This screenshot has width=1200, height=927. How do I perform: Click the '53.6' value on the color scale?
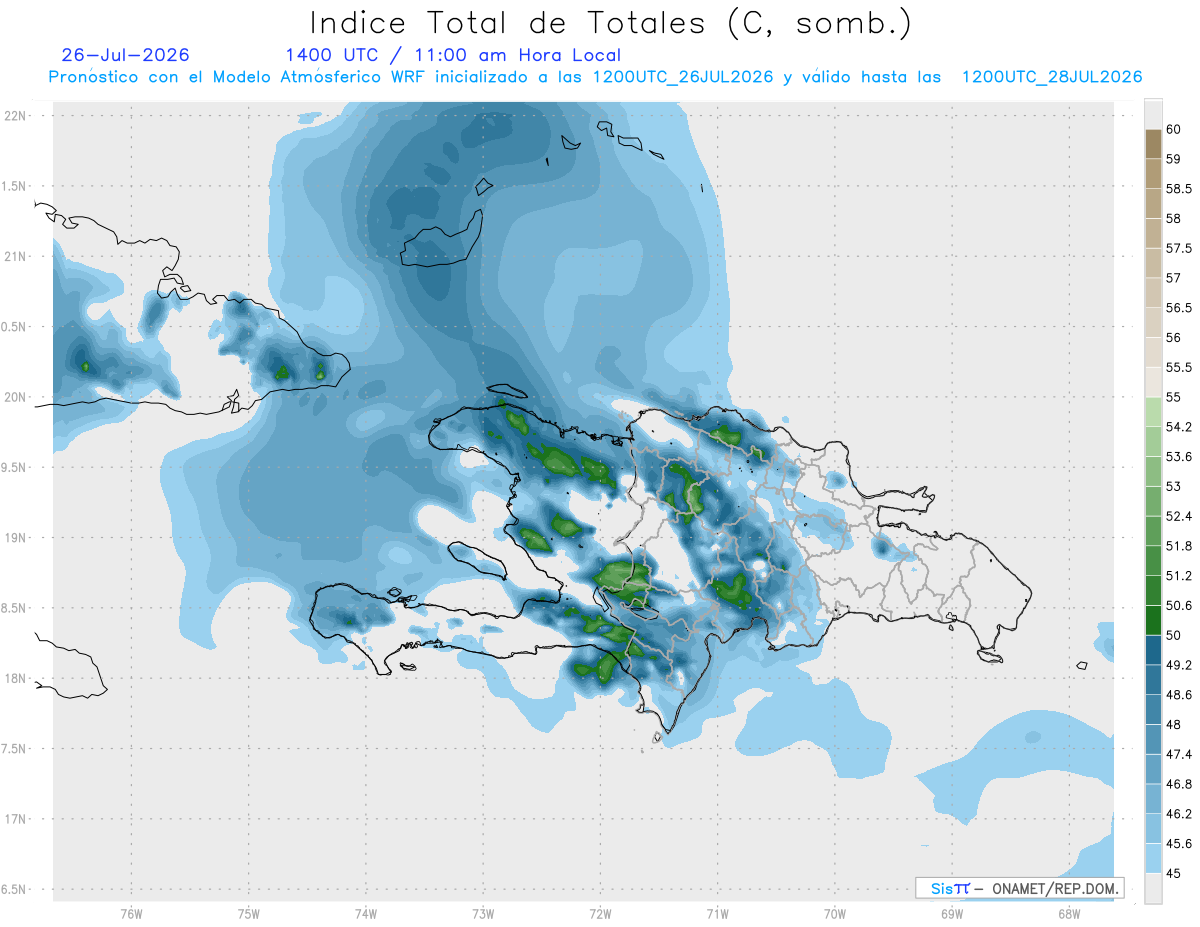click(x=1179, y=457)
